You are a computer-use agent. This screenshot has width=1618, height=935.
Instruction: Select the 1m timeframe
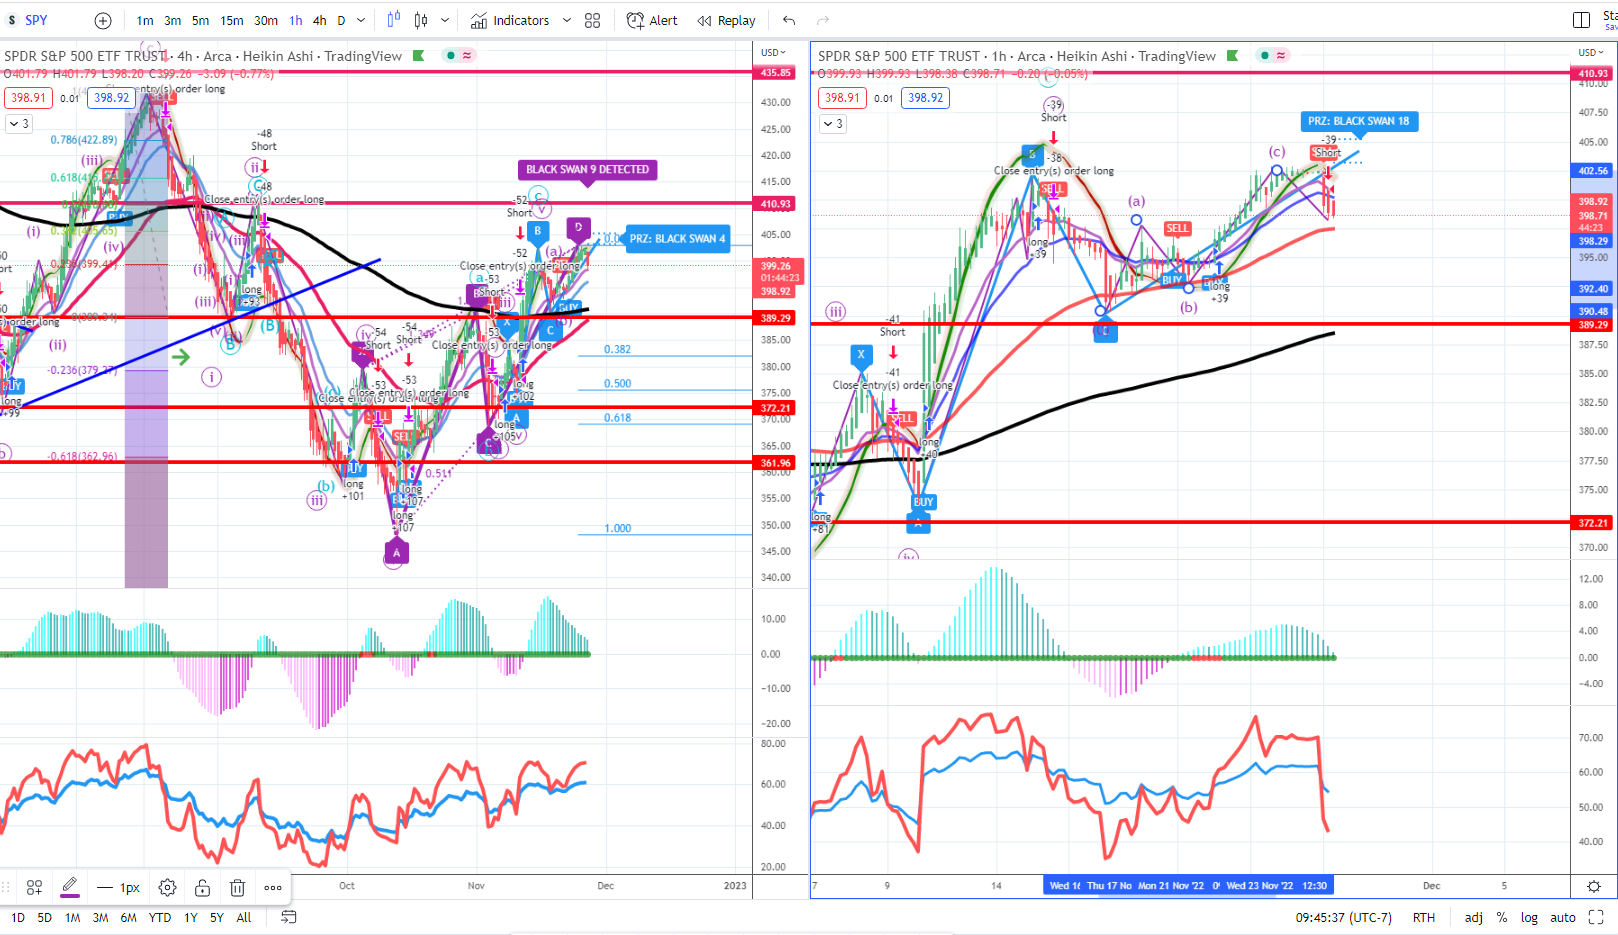tap(145, 20)
